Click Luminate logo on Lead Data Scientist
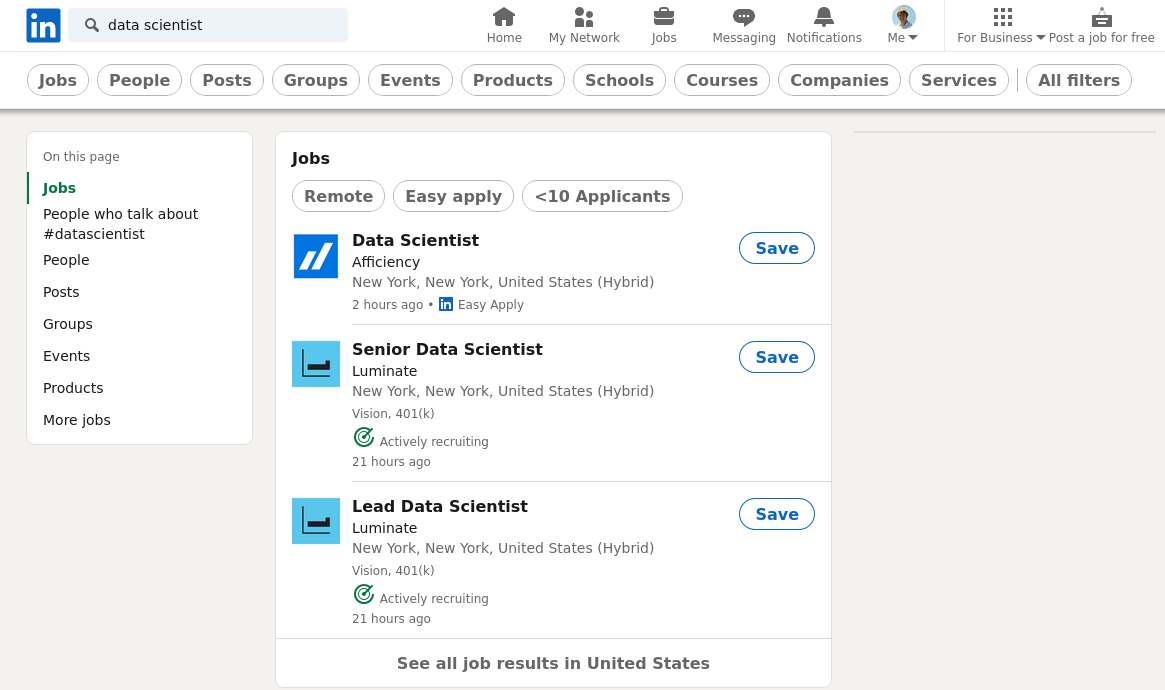 coord(316,521)
